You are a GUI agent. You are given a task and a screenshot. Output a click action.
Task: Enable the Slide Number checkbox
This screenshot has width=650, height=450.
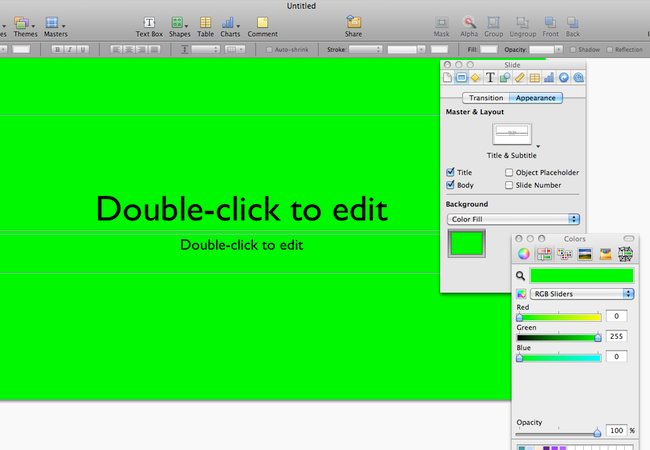click(510, 185)
